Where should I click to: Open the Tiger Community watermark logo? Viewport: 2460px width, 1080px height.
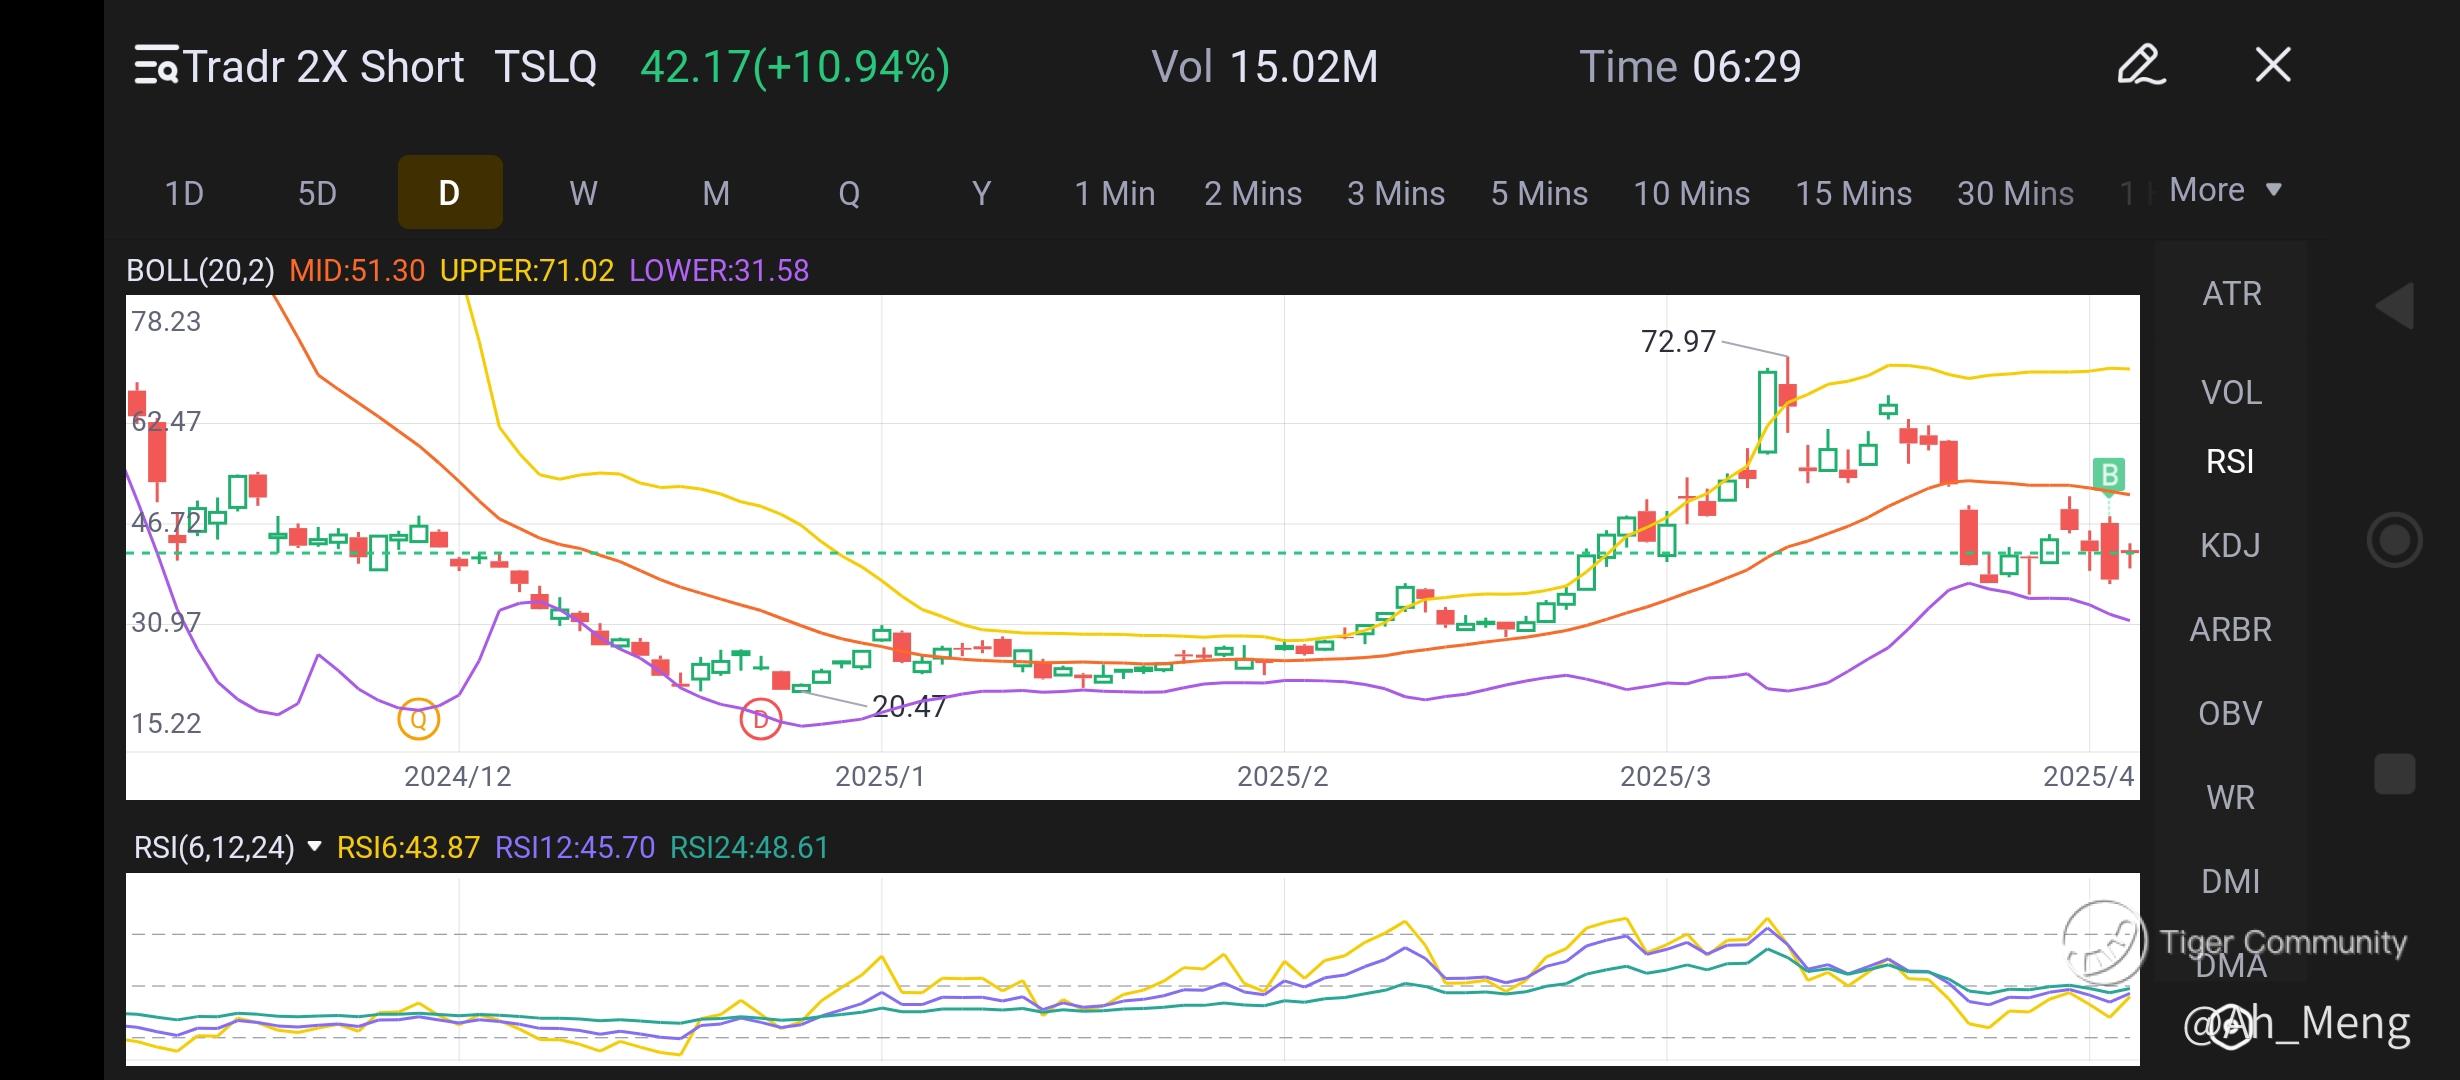(x=2104, y=941)
